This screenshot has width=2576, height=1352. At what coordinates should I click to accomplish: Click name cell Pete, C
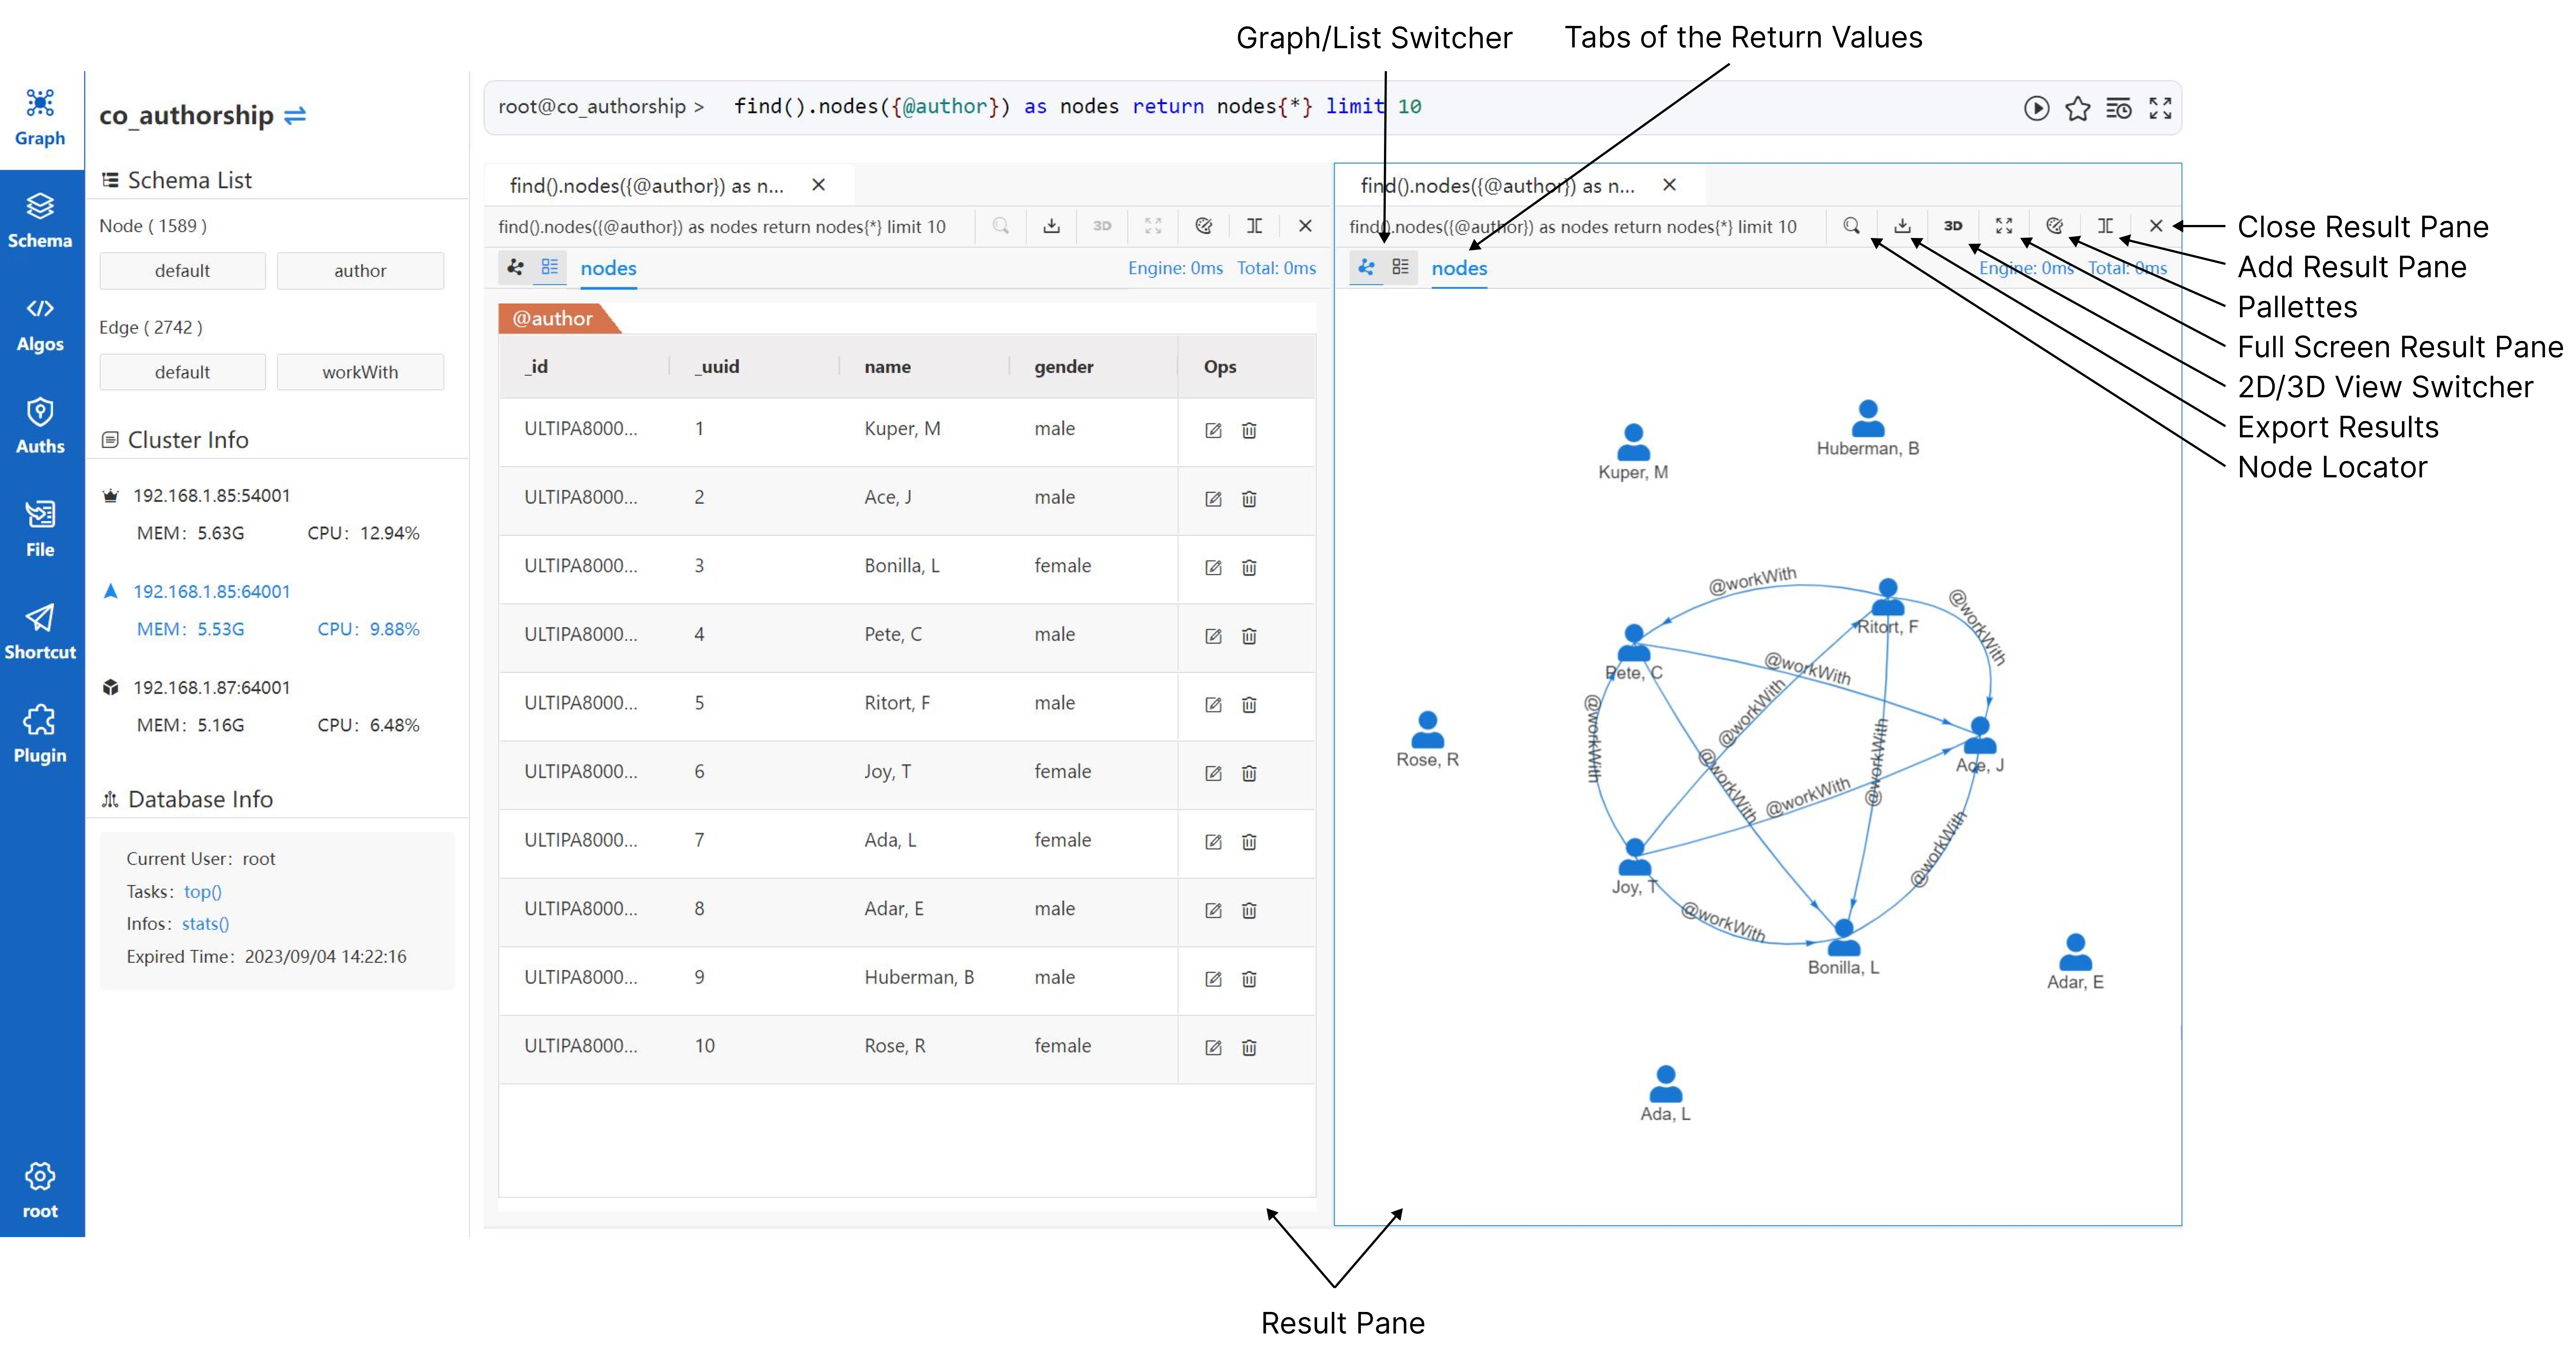893,634
